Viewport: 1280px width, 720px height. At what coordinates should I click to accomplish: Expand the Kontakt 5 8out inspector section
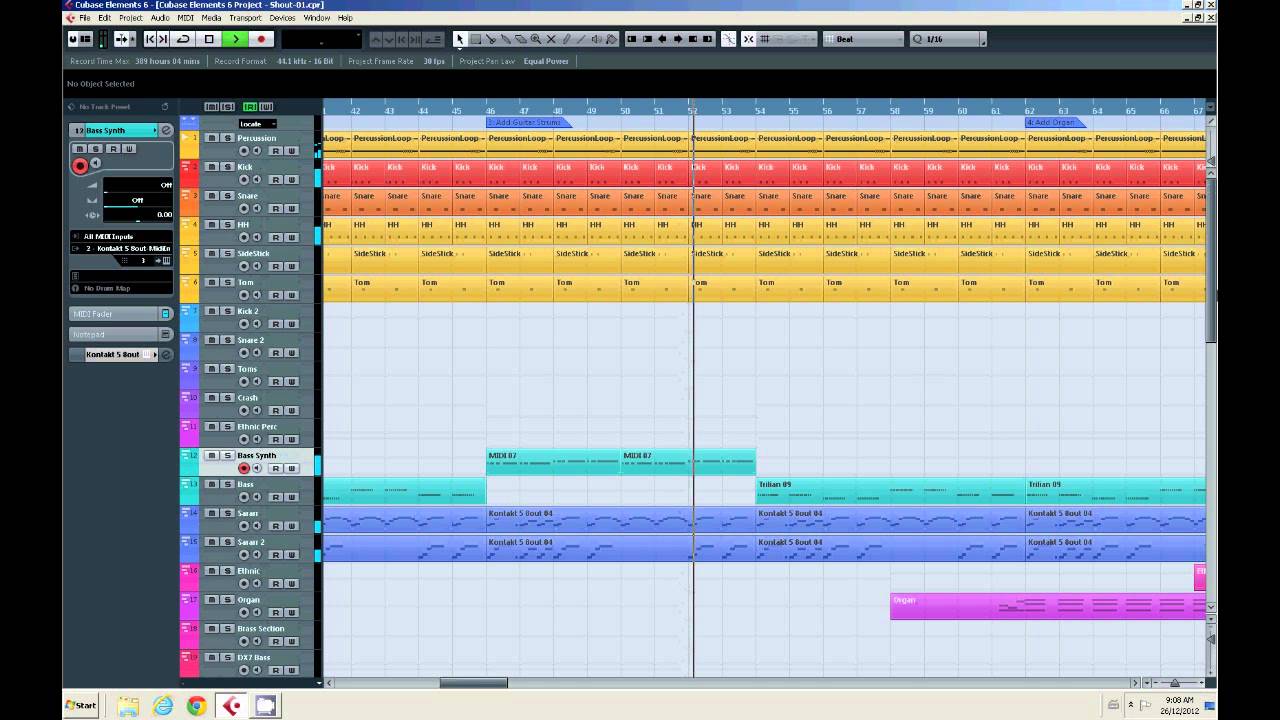(x=120, y=355)
